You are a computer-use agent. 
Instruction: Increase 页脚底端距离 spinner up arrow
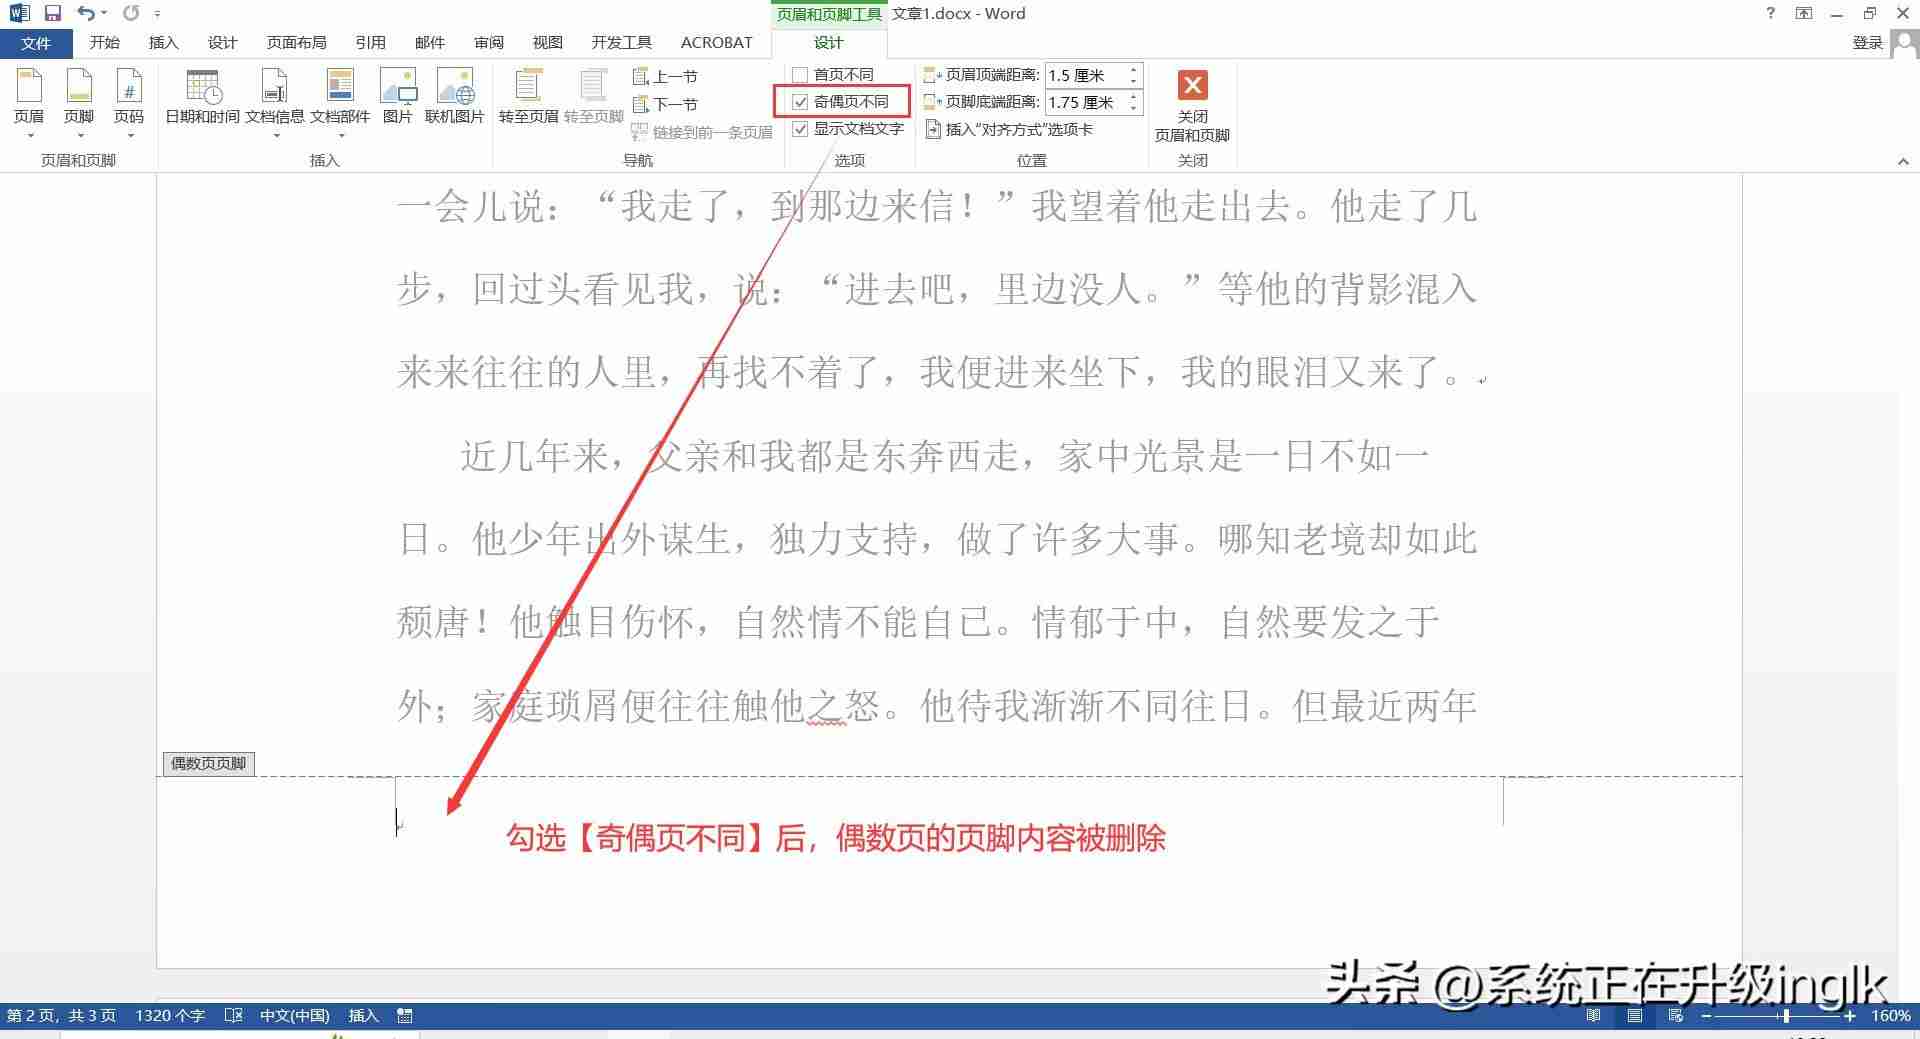1133,97
